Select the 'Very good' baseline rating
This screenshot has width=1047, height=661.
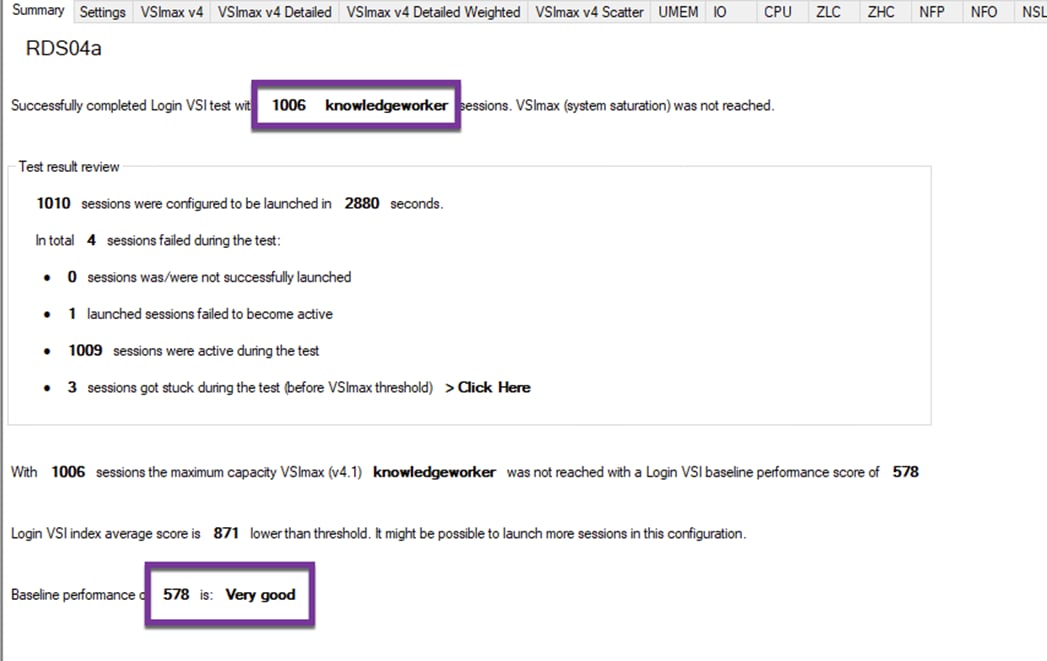(x=260, y=595)
